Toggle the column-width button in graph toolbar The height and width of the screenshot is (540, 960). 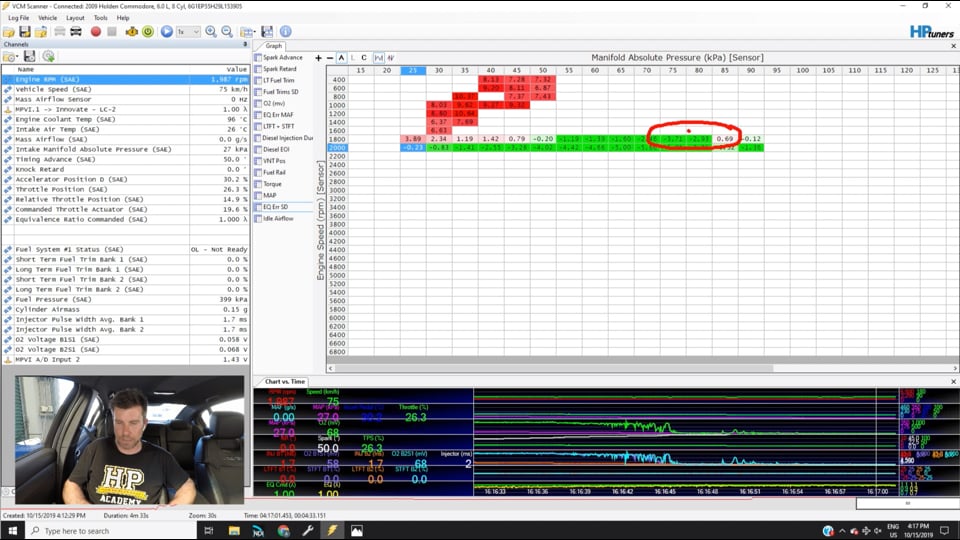tap(377, 58)
